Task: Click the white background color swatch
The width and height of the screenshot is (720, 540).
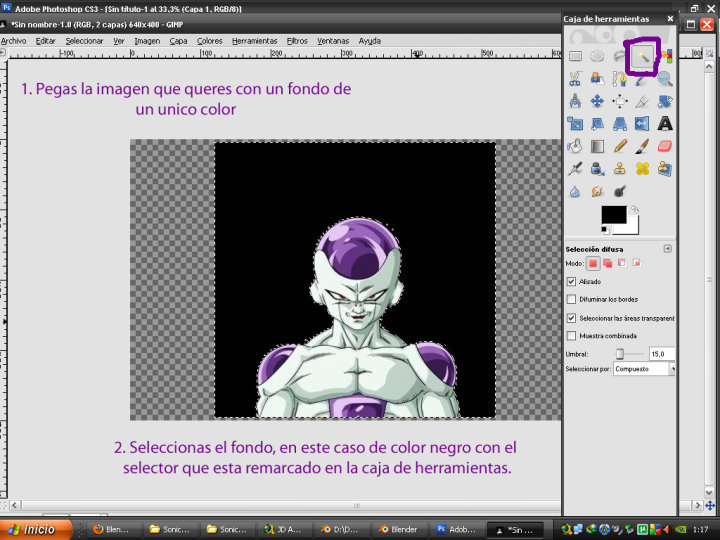Action: click(x=632, y=227)
